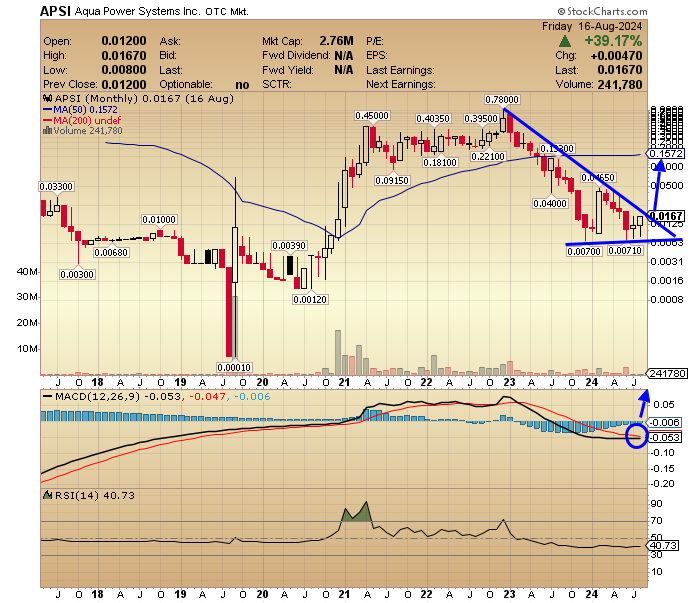Click the 10M volume axis label

27,349
